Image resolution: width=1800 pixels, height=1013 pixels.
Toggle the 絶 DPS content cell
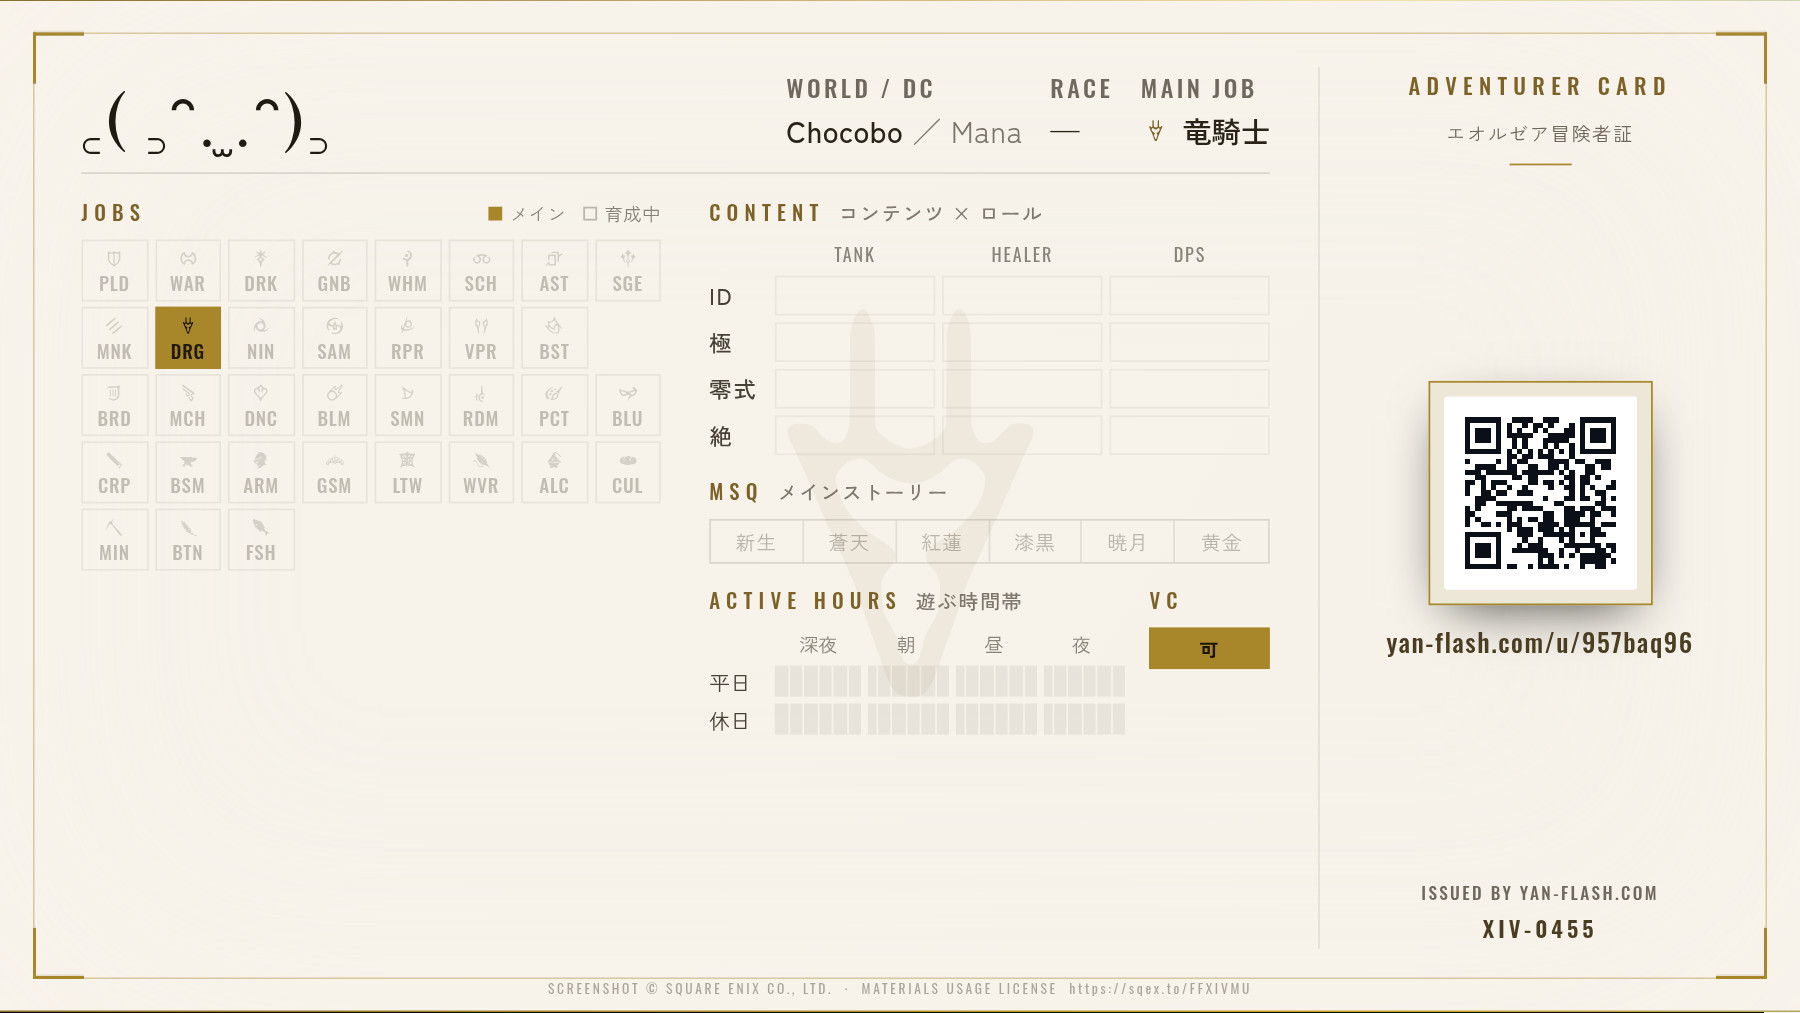1189,436
